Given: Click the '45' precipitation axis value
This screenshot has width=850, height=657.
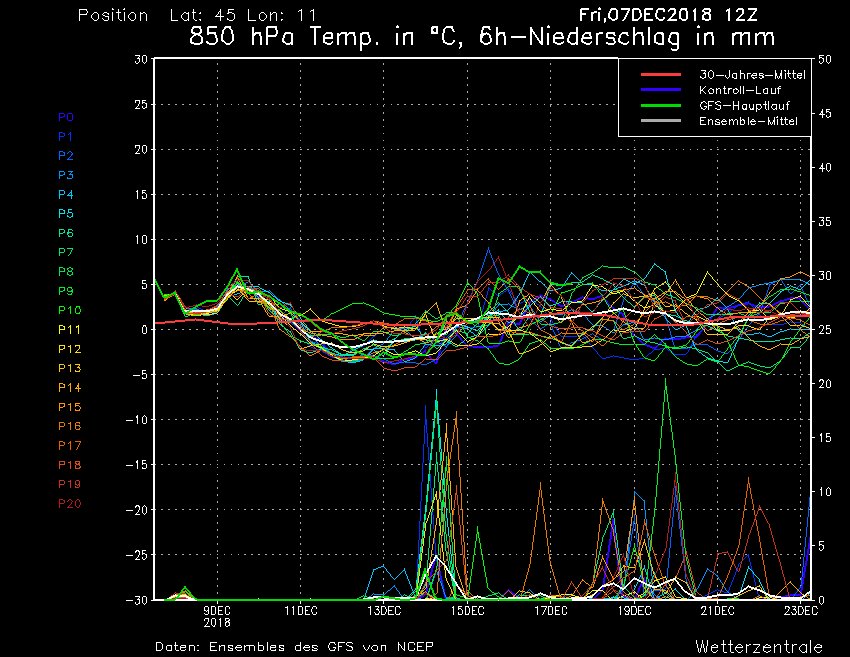Looking at the screenshot, I should [x=825, y=113].
